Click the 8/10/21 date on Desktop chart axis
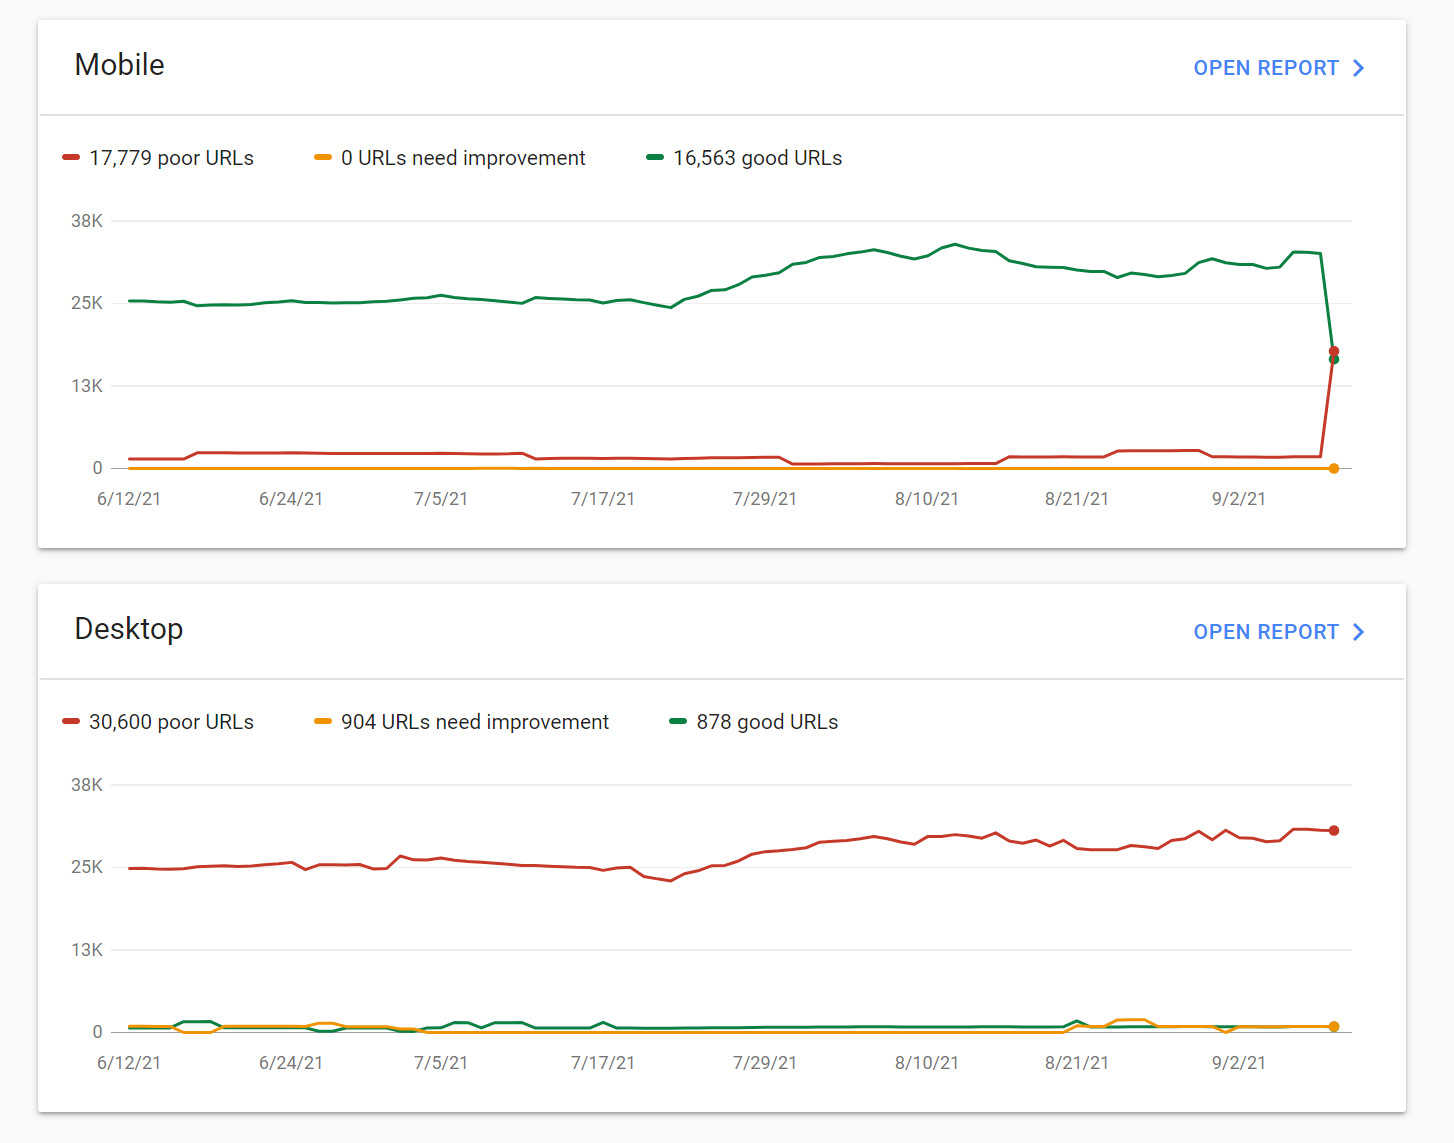Image resolution: width=1454 pixels, height=1143 pixels. [x=927, y=1063]
